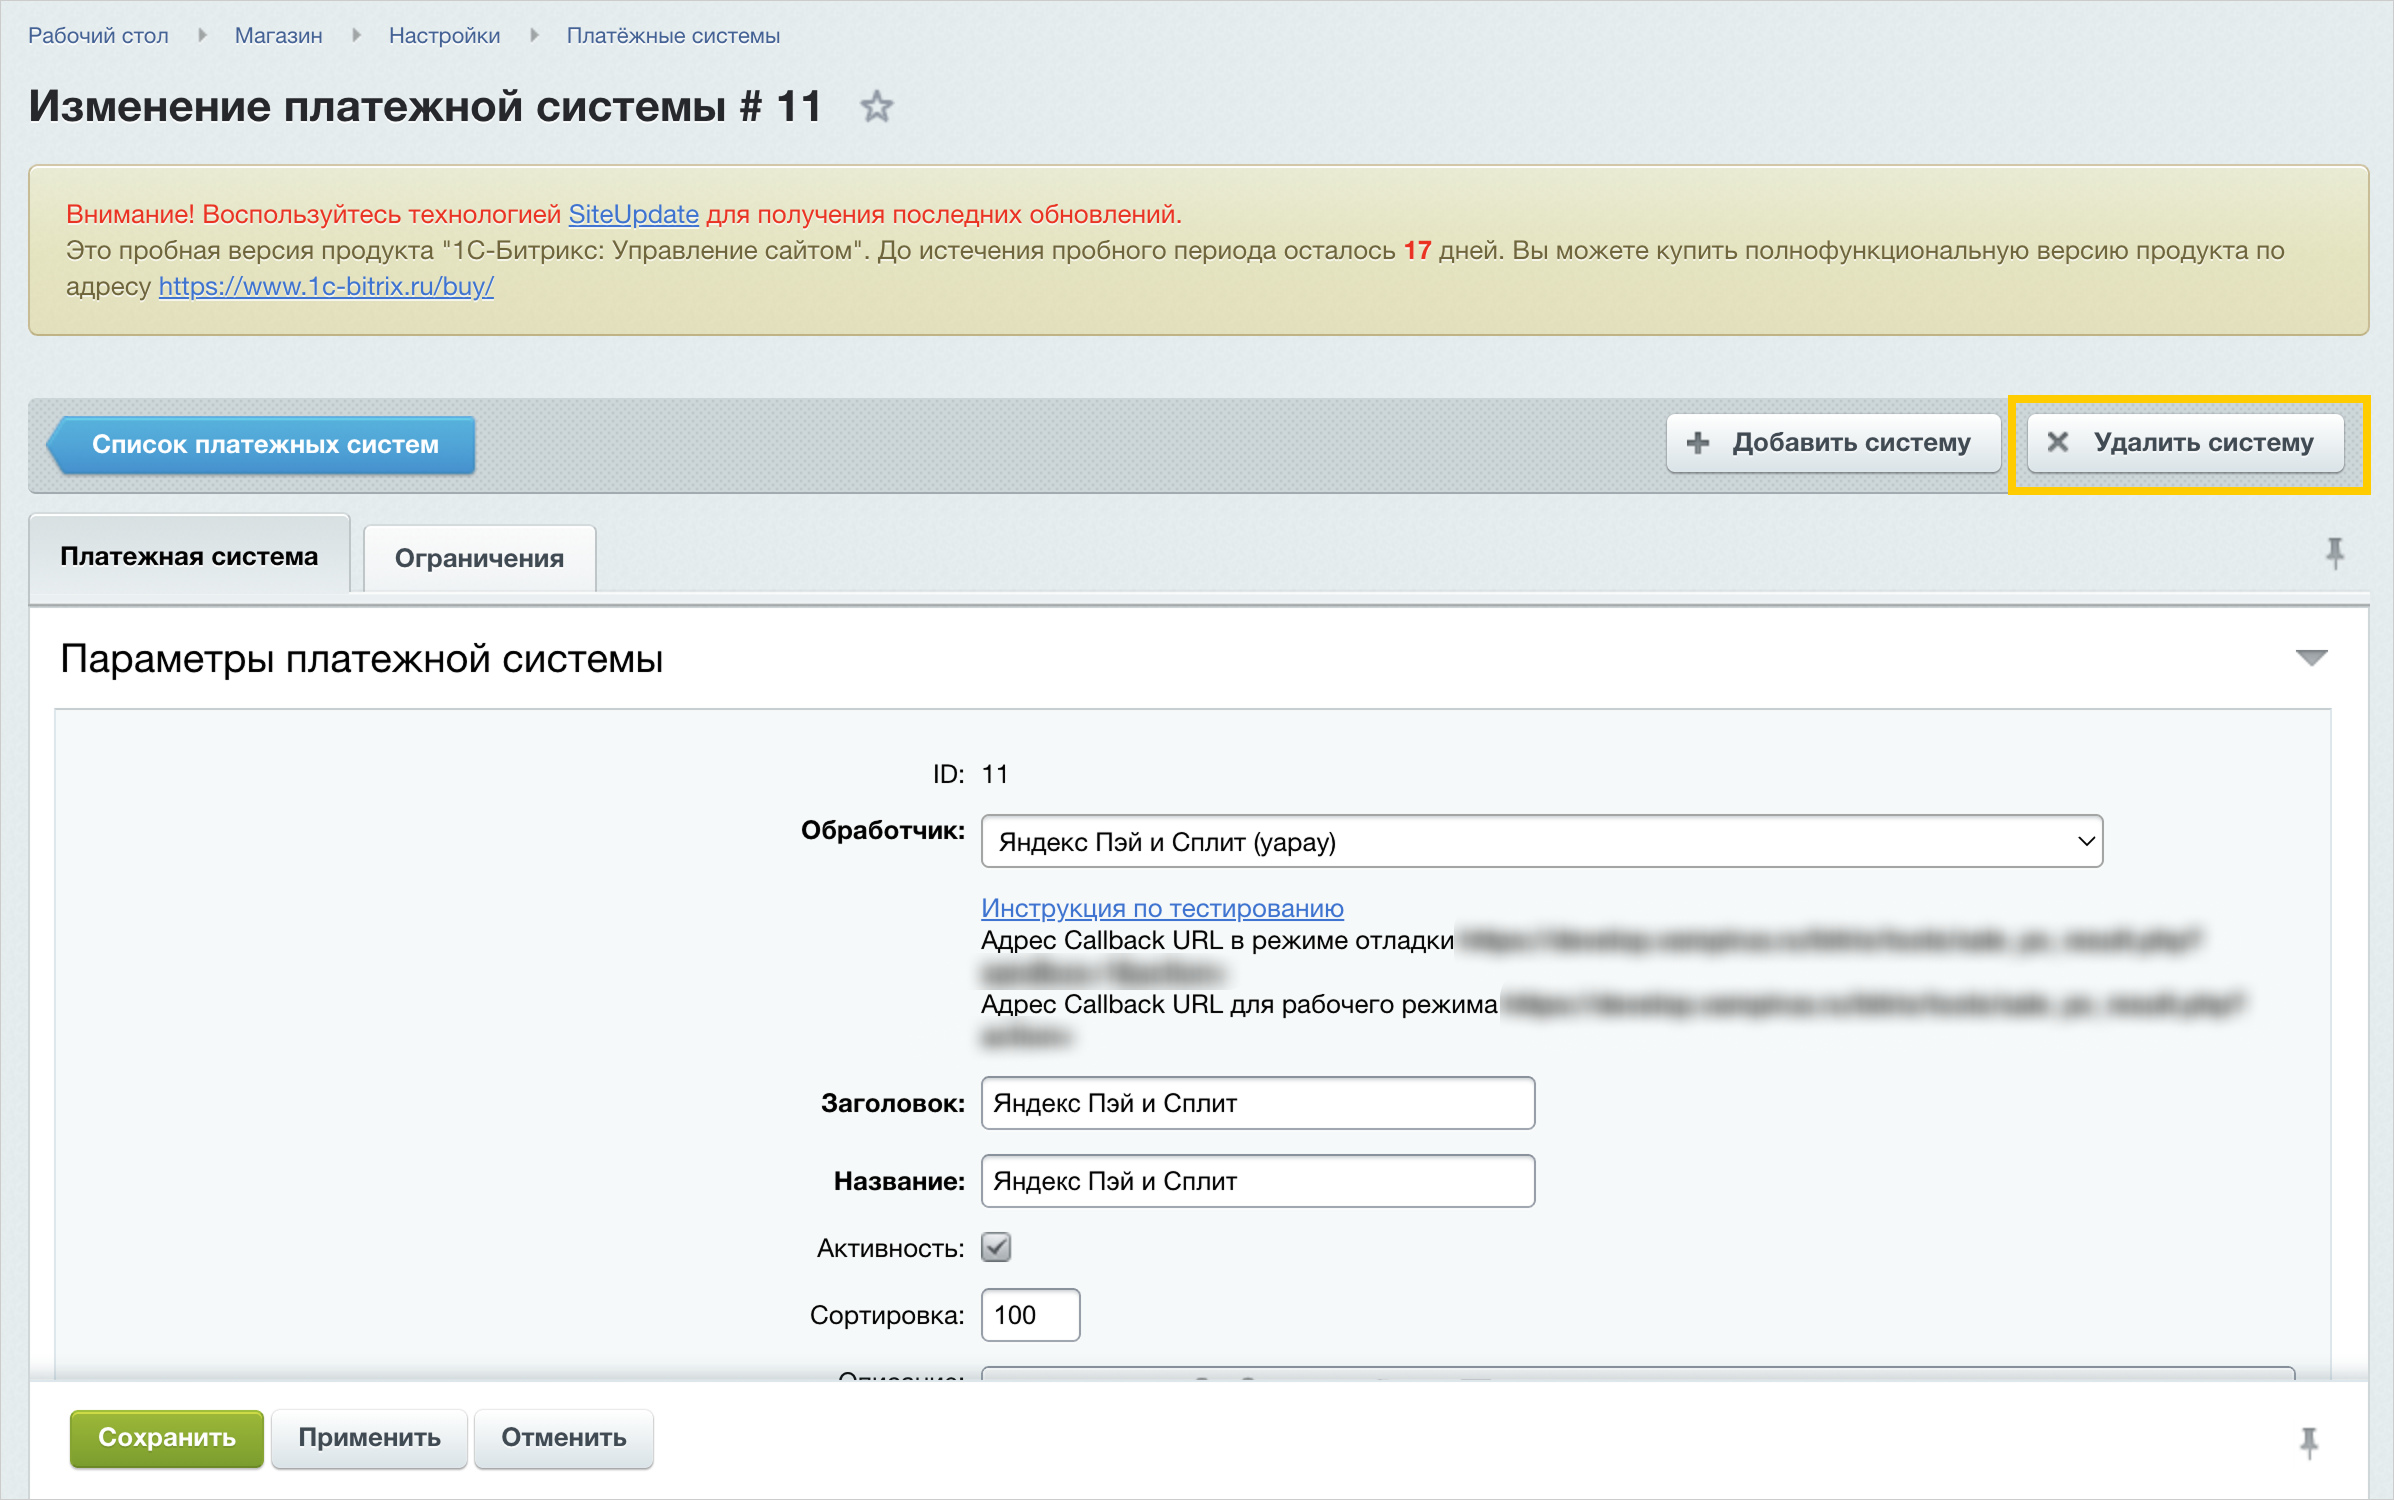Viewport: 2394px width, 1500px height.
Task: Toggle the Активность checkbox
Action: 996,1247
